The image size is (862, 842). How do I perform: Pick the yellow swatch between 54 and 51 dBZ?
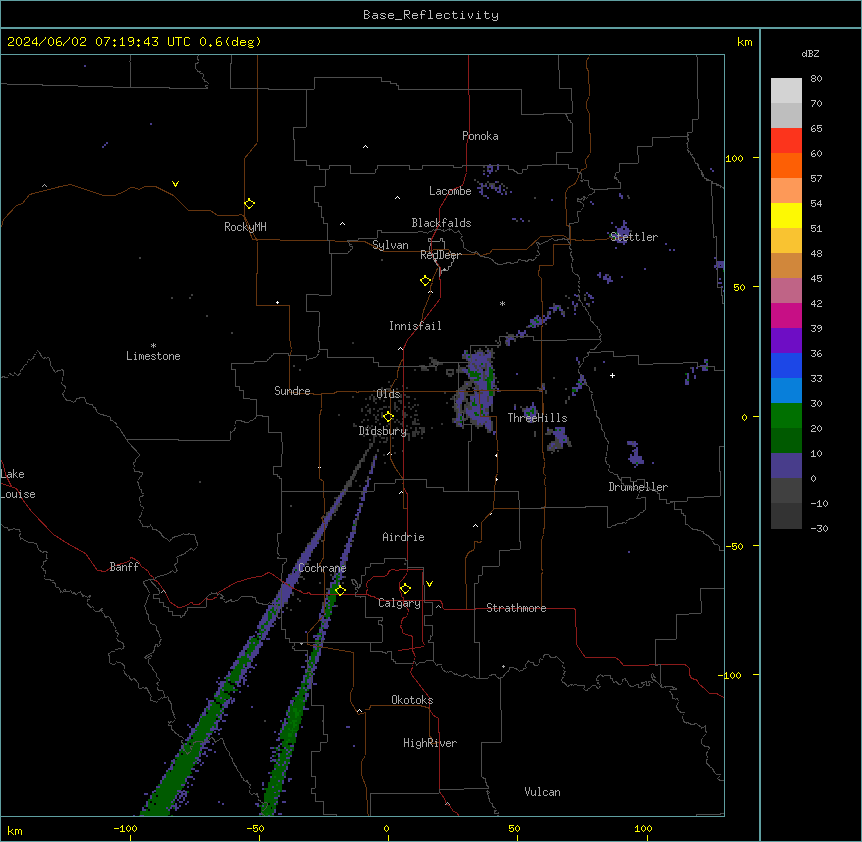(x=786, y=215)
